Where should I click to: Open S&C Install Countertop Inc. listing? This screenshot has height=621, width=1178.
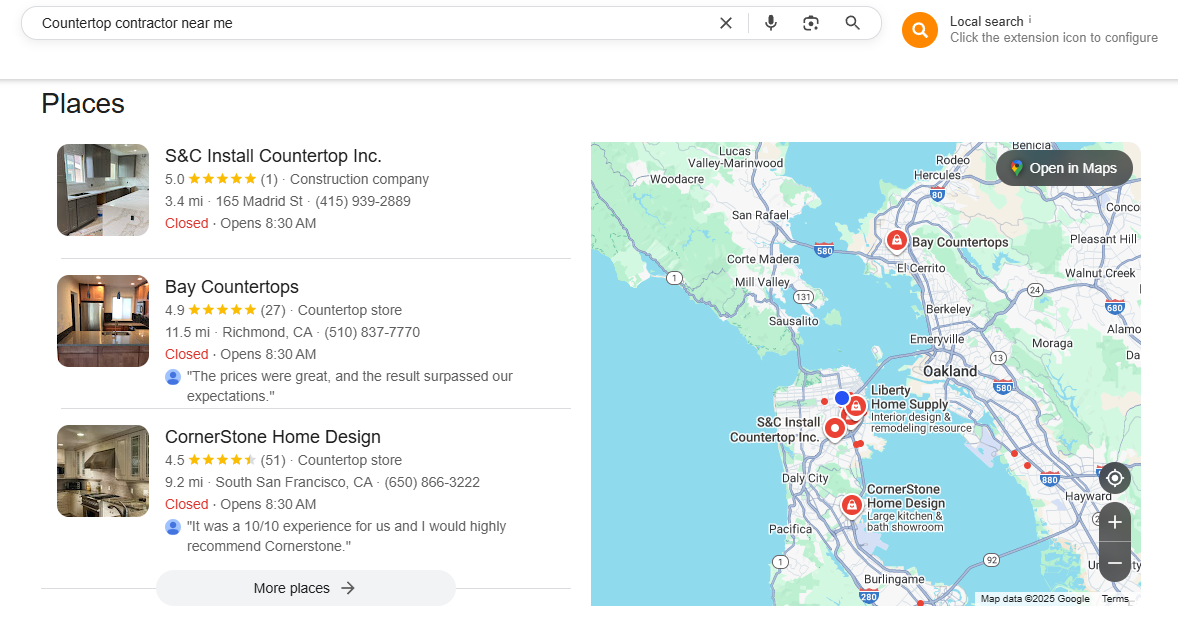[273, 155]
